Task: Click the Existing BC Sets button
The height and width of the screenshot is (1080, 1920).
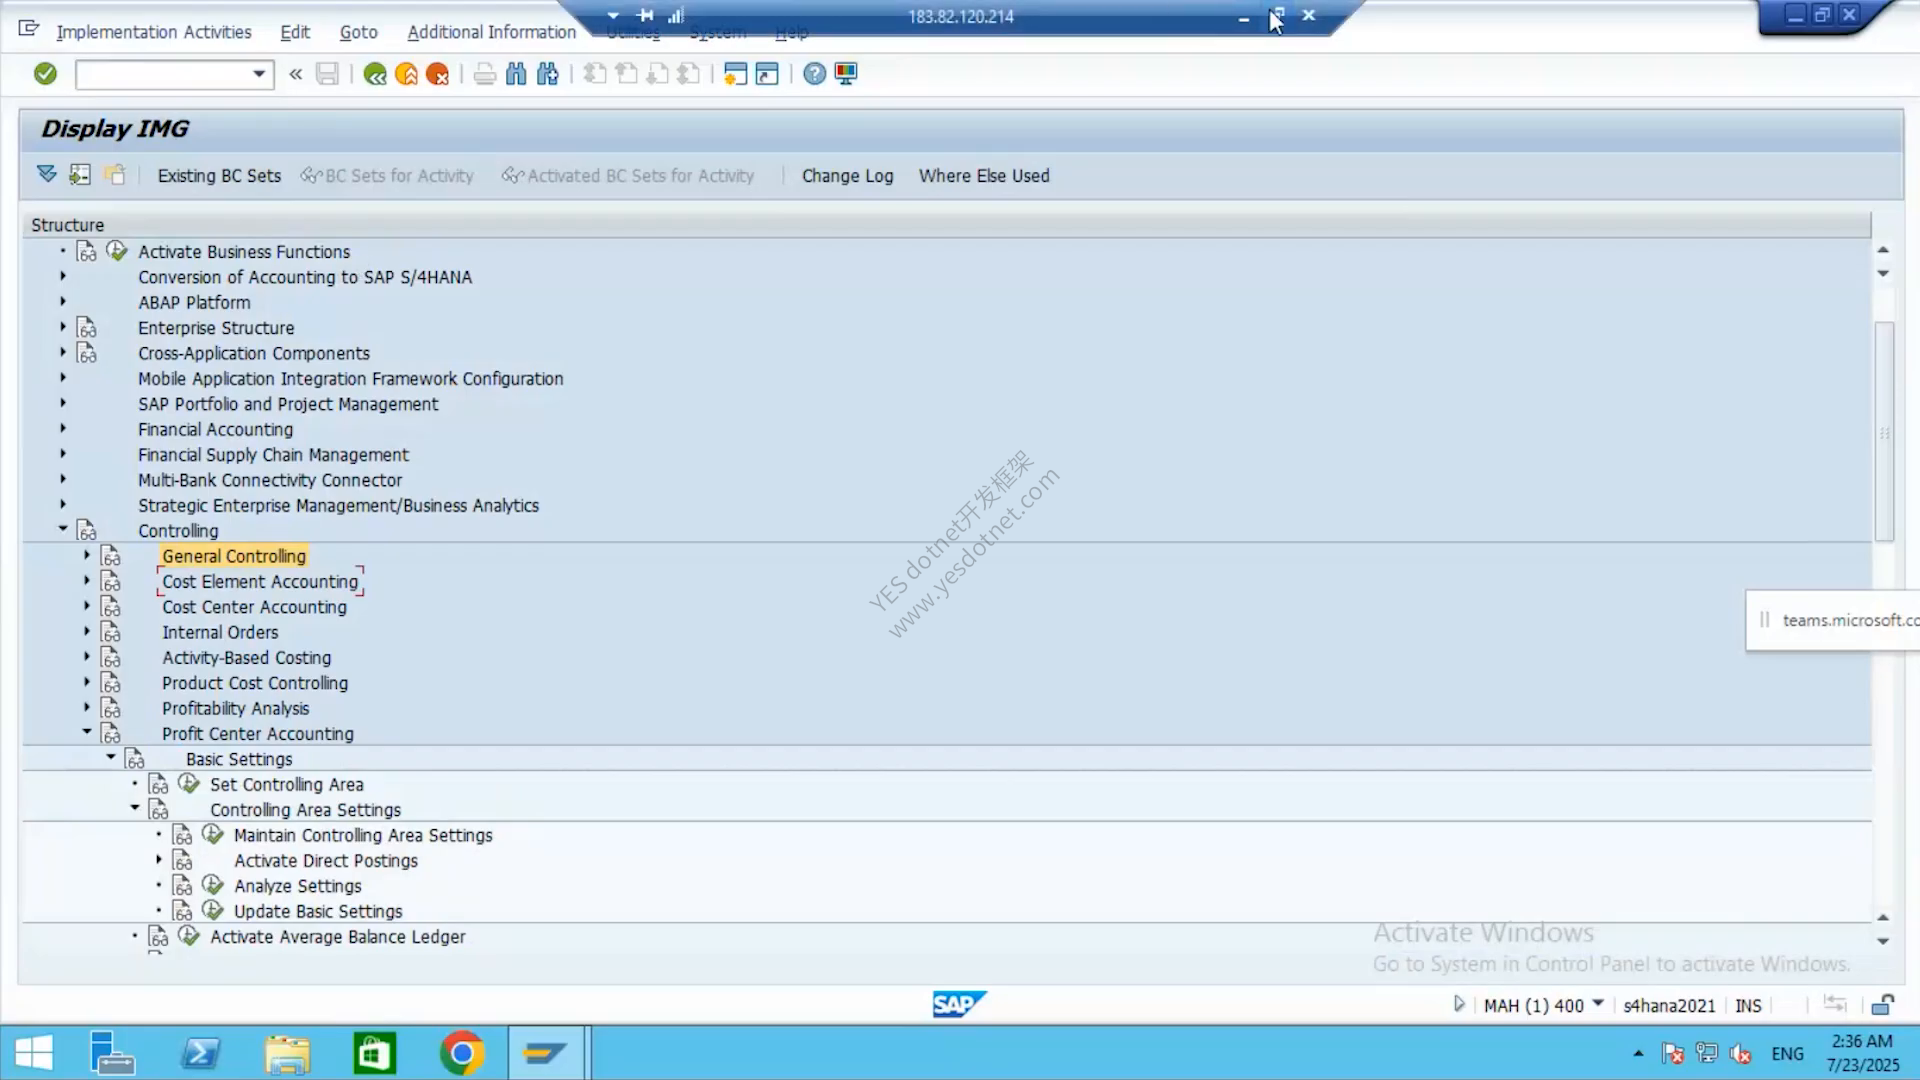Action: click(219, 176)
